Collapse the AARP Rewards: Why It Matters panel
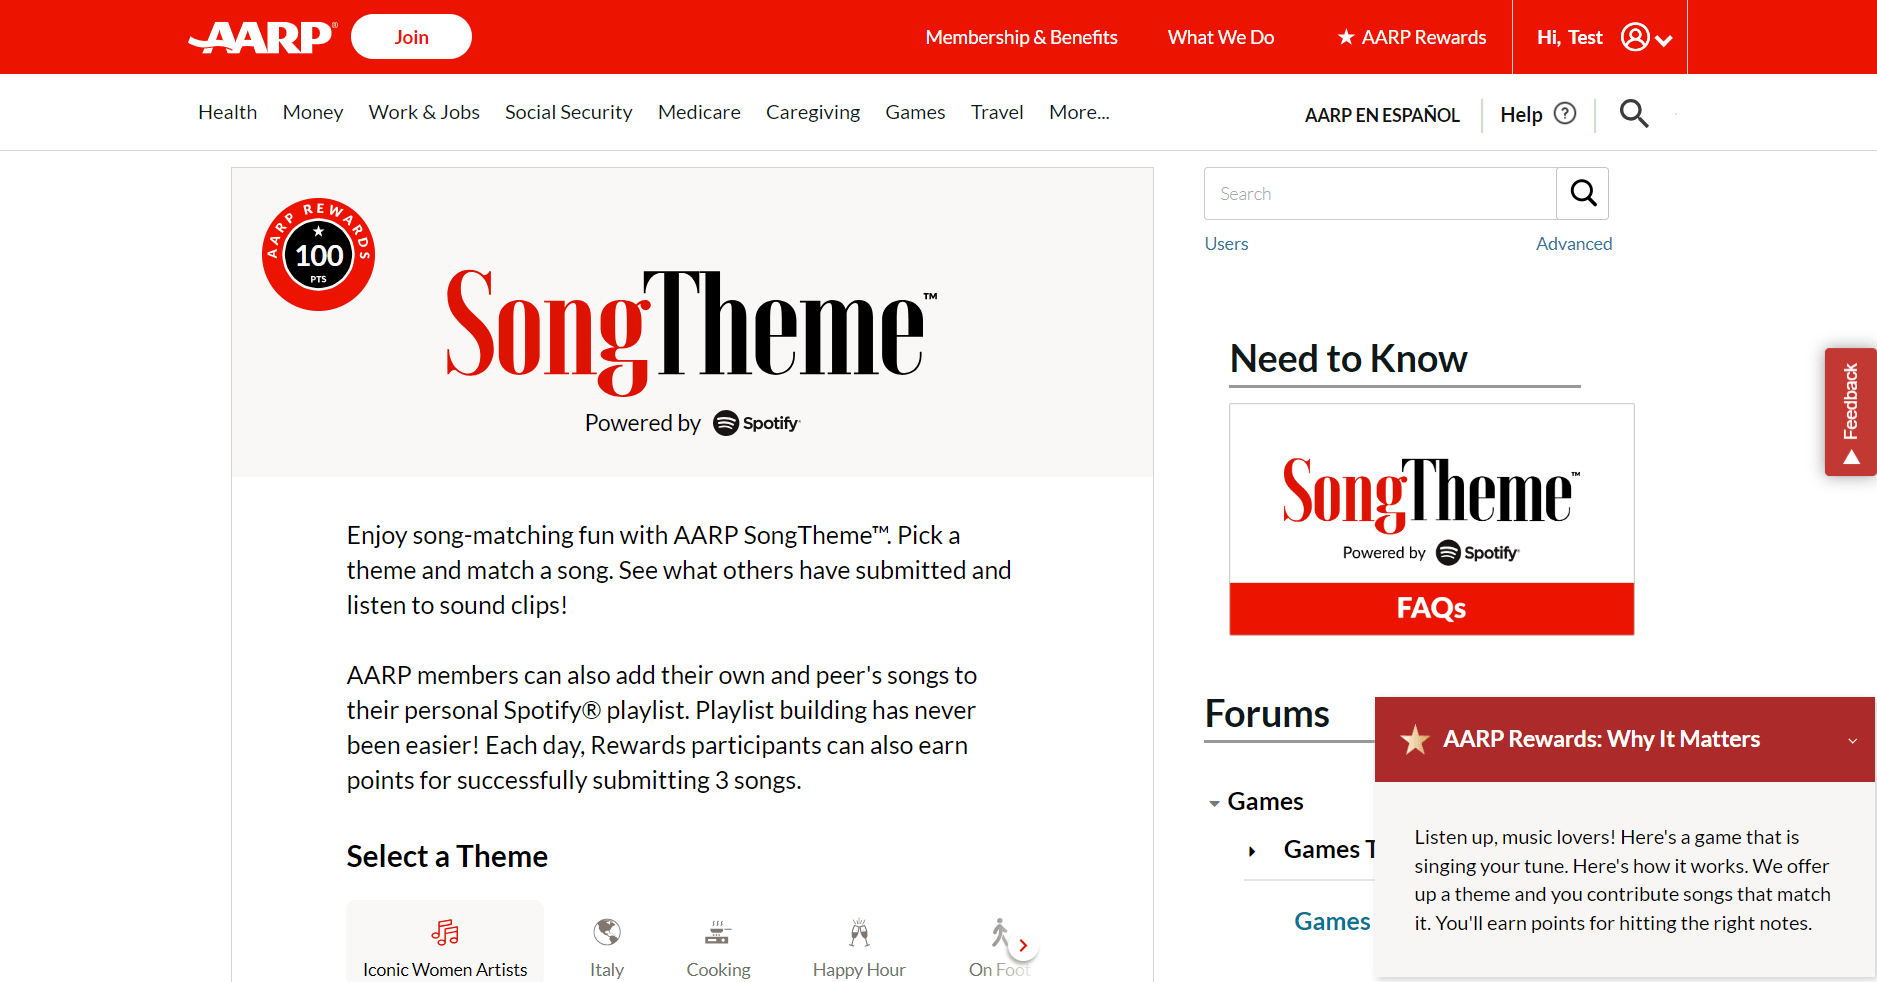Image resolution: width=1877 pixels, height=982 pixels. click(1852, 740)
